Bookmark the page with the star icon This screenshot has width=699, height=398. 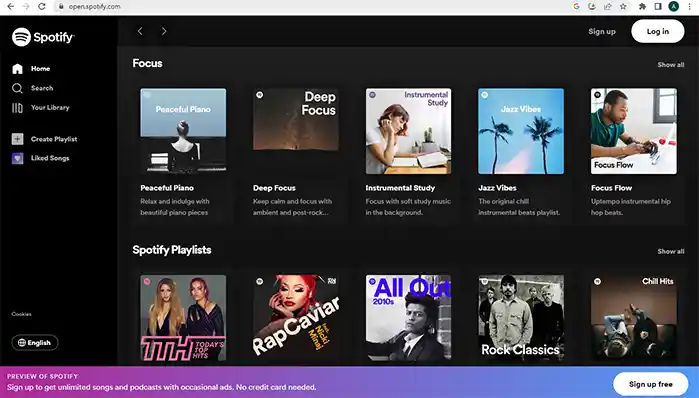tap(623, 6)
